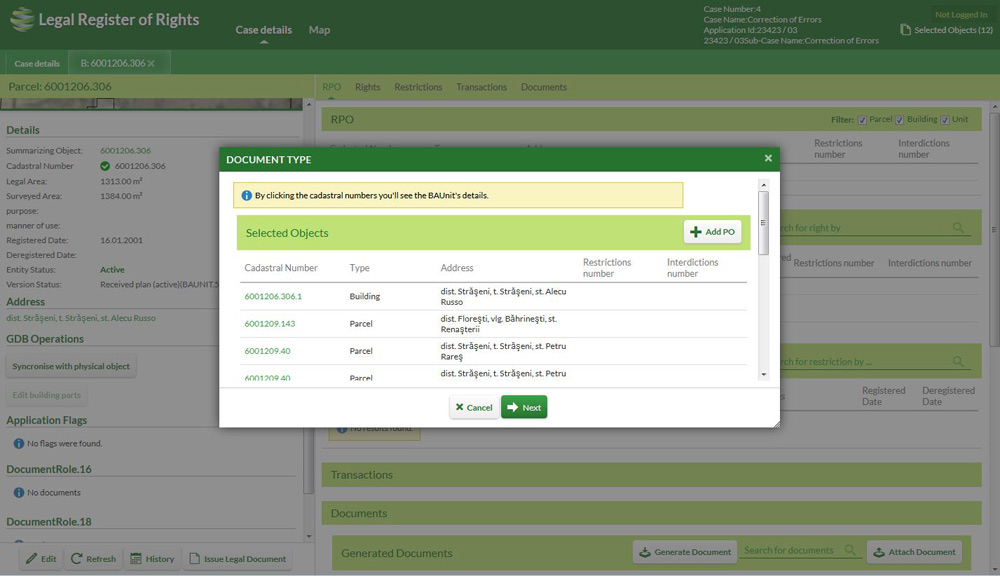
Task: Close the B: 6001206.306 tab
Action: (151, 63)
